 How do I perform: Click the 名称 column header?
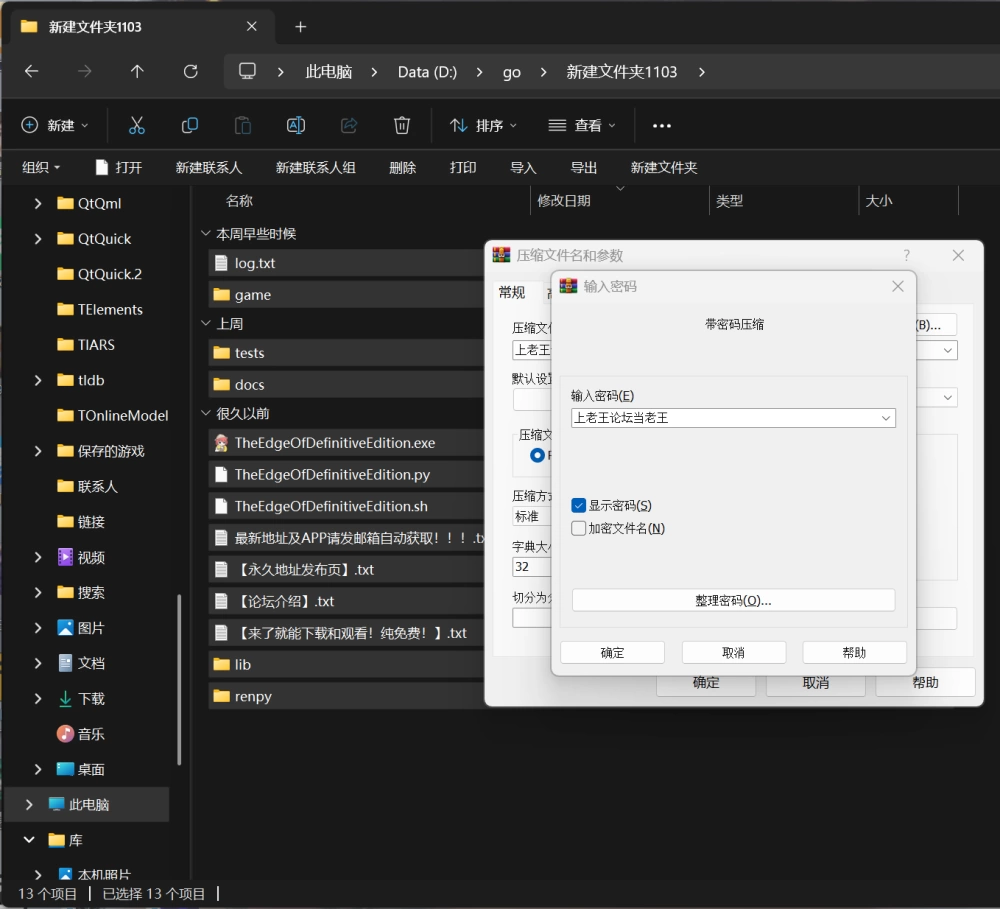click(239, 201)
